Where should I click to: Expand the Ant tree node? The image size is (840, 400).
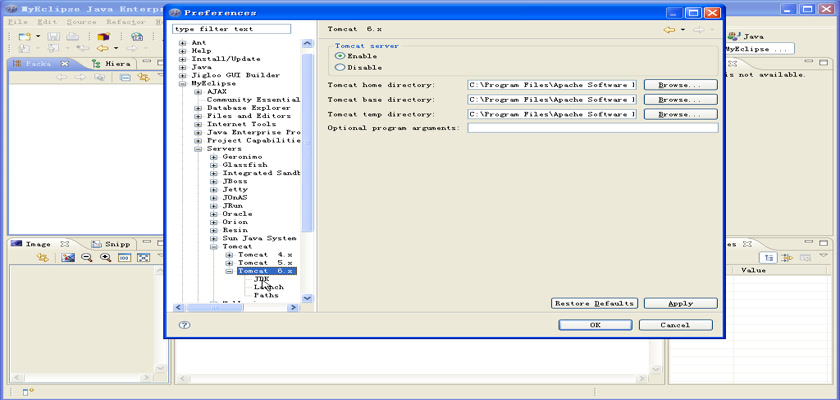coord(183,43)
